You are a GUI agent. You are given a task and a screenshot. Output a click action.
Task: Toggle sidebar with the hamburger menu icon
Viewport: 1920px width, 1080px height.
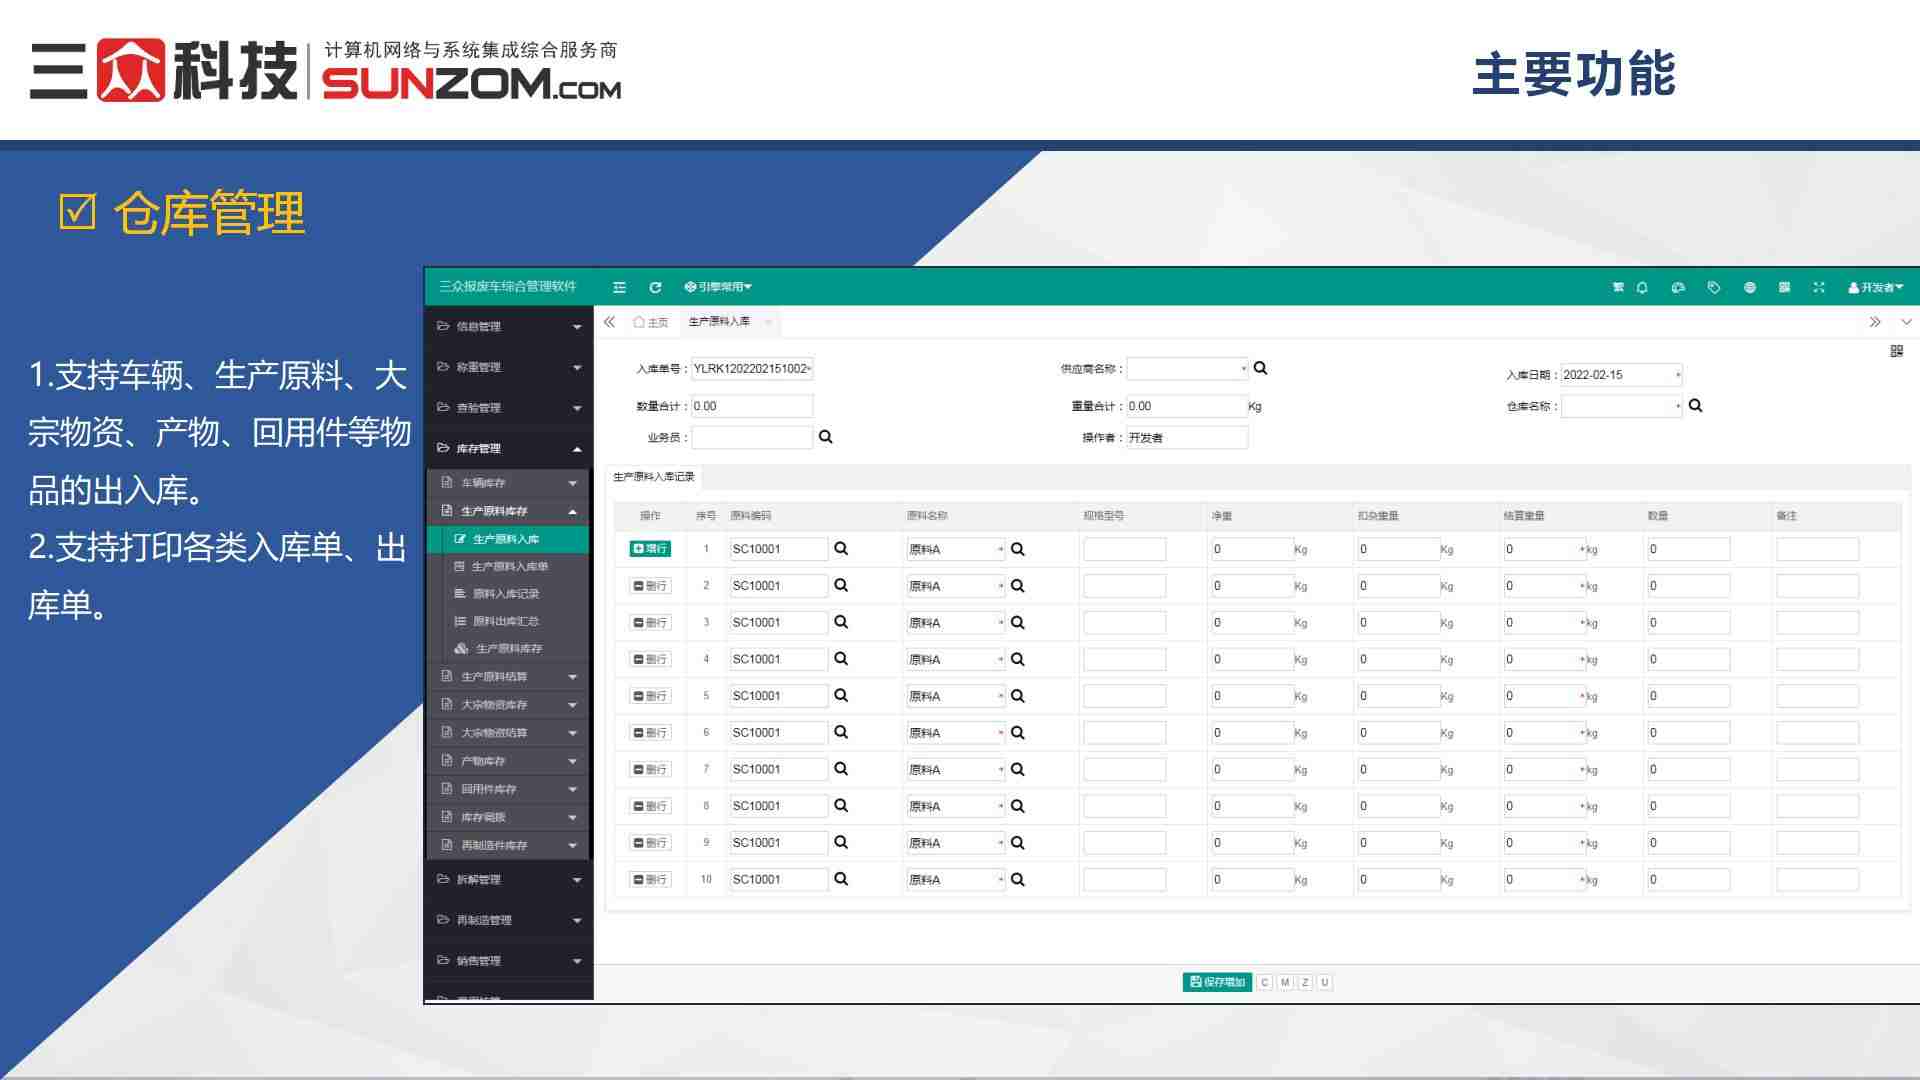[x=619, y=288]
